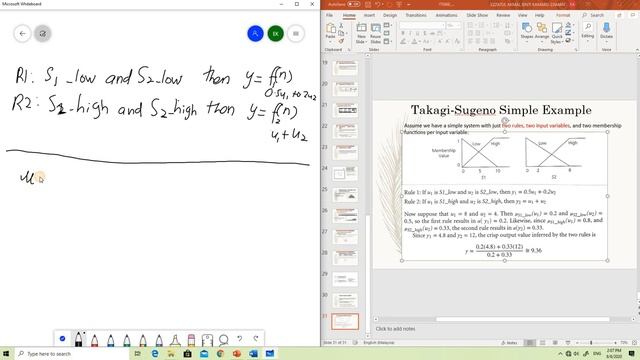Switch to Normal view in the status bar
This screenshot has width=640, height=360.
530,343
